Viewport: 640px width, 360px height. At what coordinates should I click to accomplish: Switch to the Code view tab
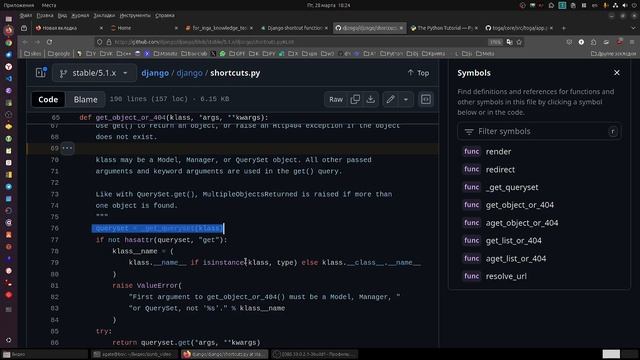[x=48, y=99]
